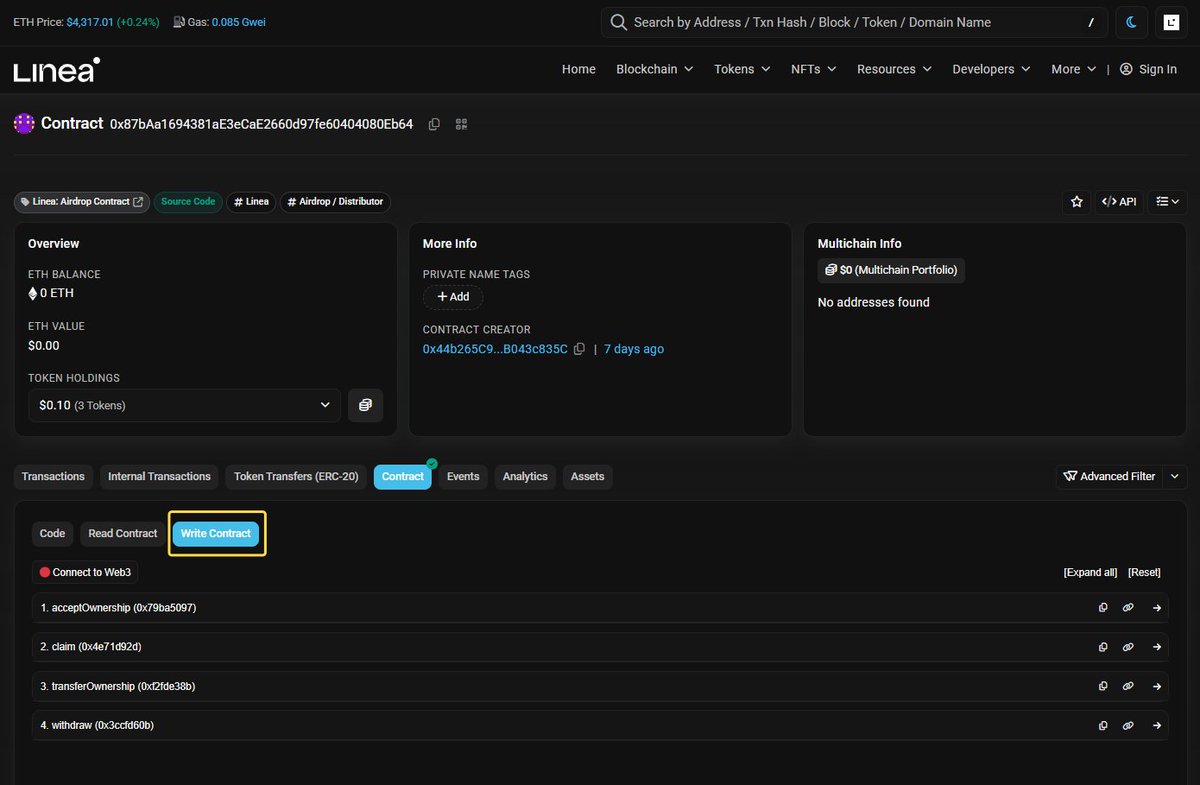1200x785 pixels.
Task: Expand the token holdings $0.10 dropdown
Action: point(184,405)
